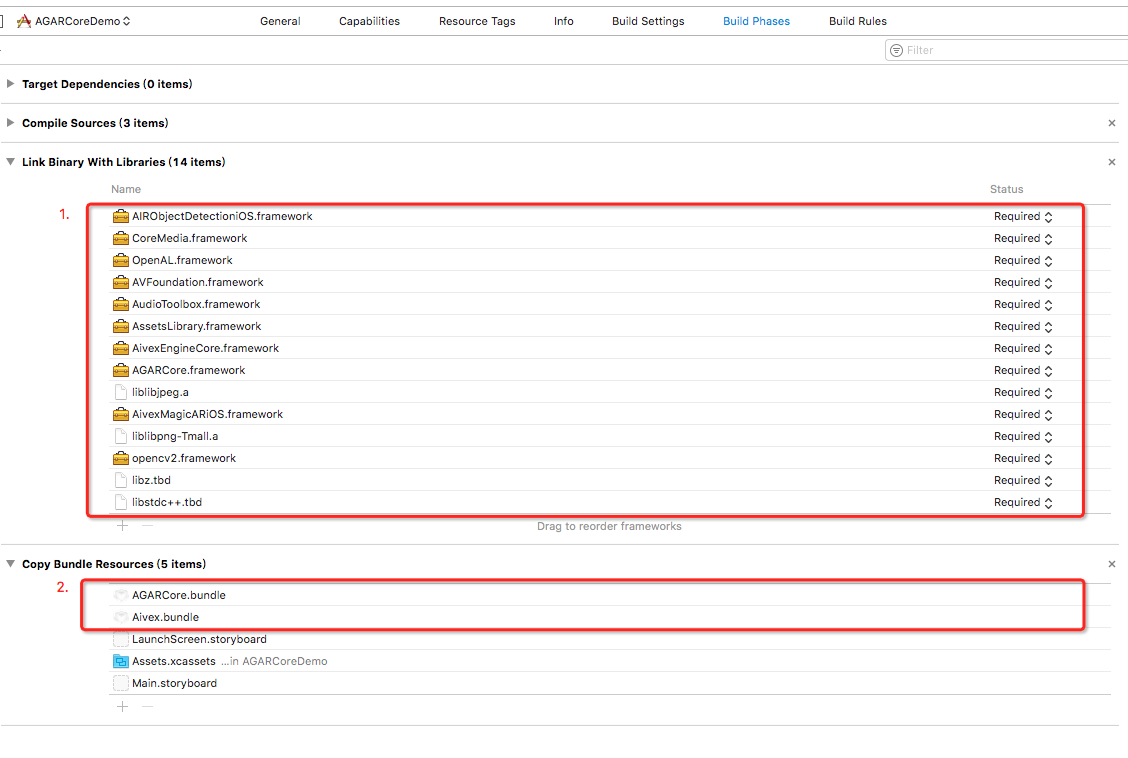Switch to the General tab
1128x758 pixels.
[x=280, y=21]
